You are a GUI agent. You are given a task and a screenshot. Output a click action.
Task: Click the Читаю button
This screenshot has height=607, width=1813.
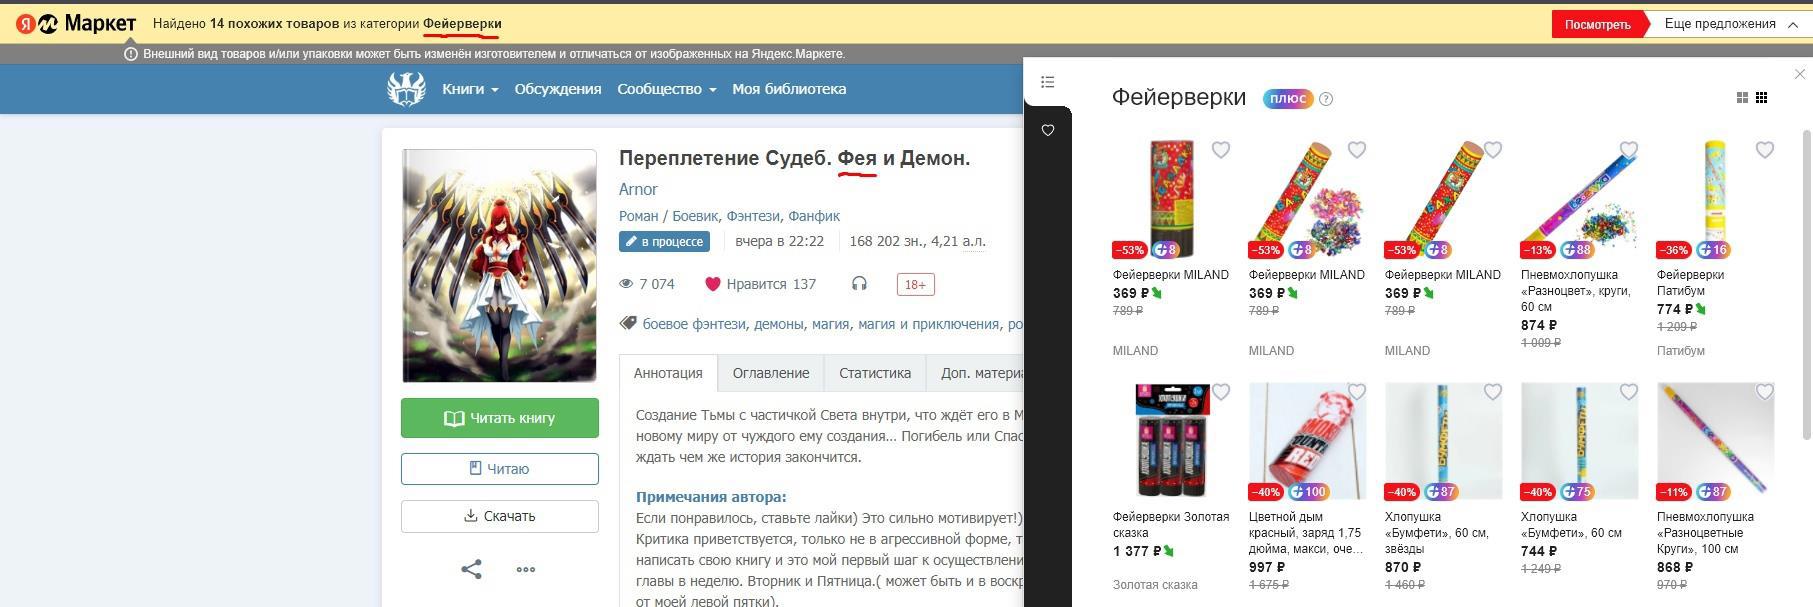(x=500, y=468)
